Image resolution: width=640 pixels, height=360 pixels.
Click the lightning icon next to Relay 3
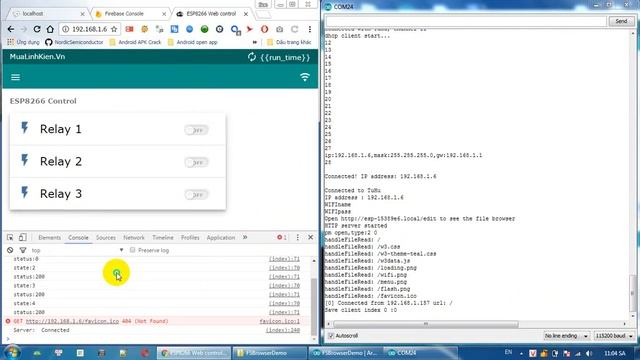25,193
